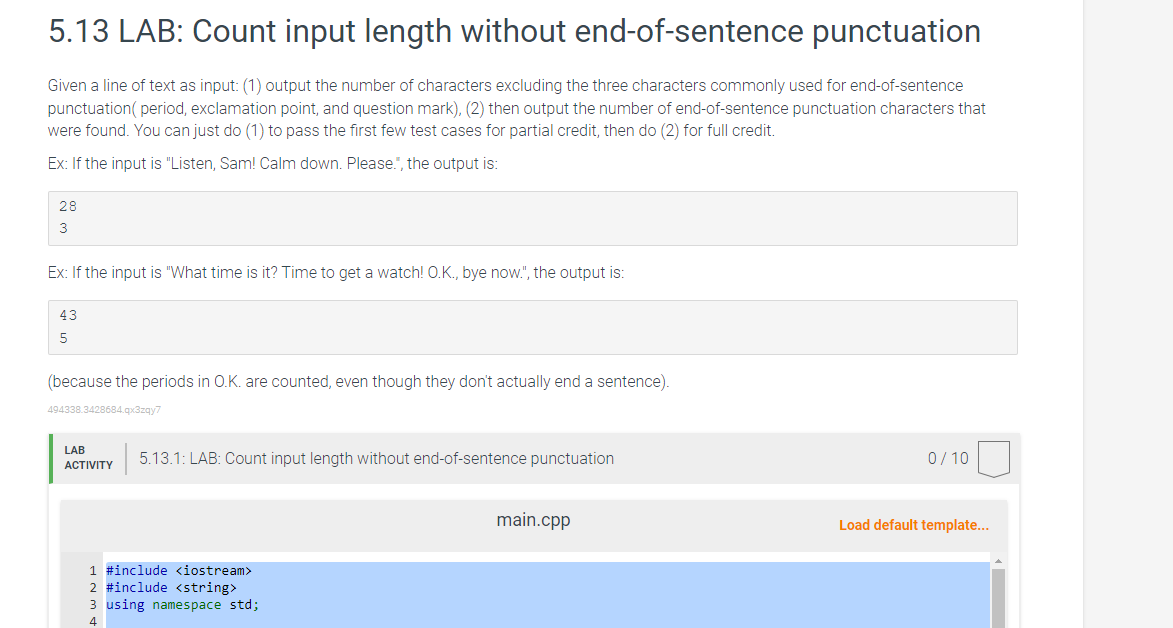Click the identifier text '494338.3428684.qx3zqy7'
This screenshot has width=1173, height=628.
coord(105,409)
